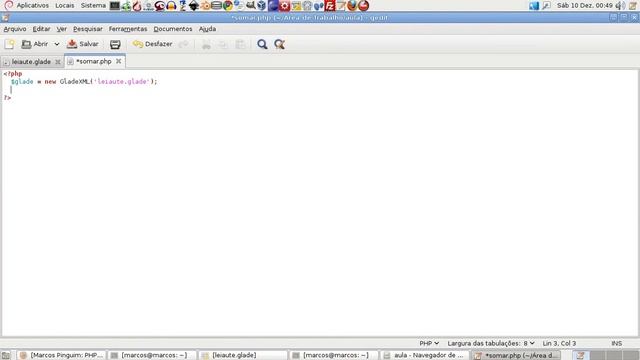The image size is (640, 360).
Task: Switch to *somar.php gedit taskbar entry
Action: (516, 356)
